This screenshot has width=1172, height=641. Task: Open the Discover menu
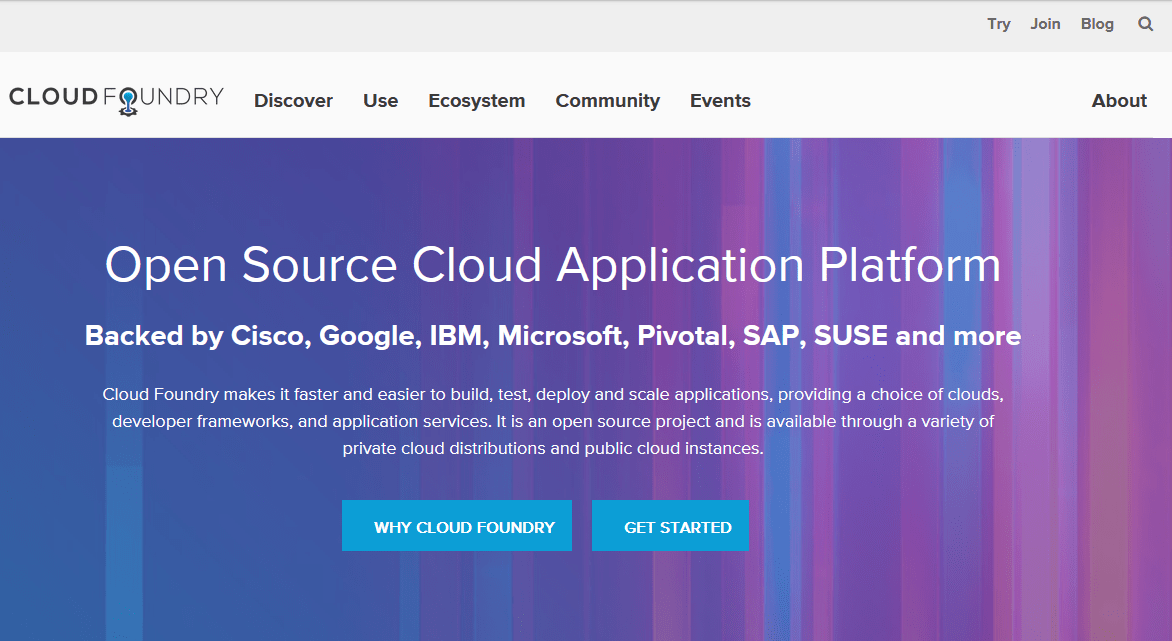tap(293, 101)
